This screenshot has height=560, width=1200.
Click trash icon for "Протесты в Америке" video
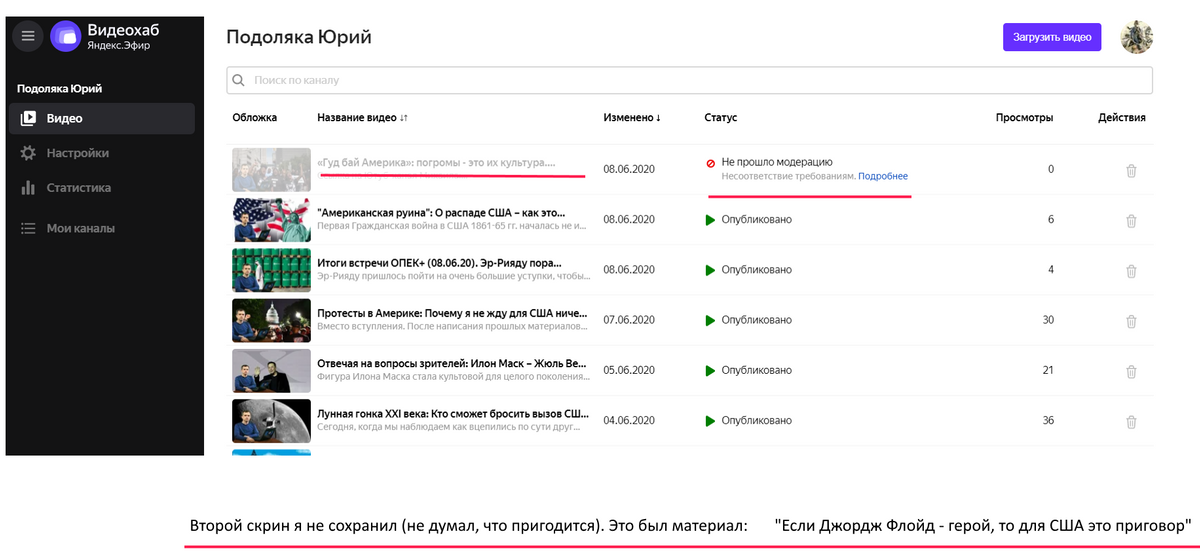1131,321
